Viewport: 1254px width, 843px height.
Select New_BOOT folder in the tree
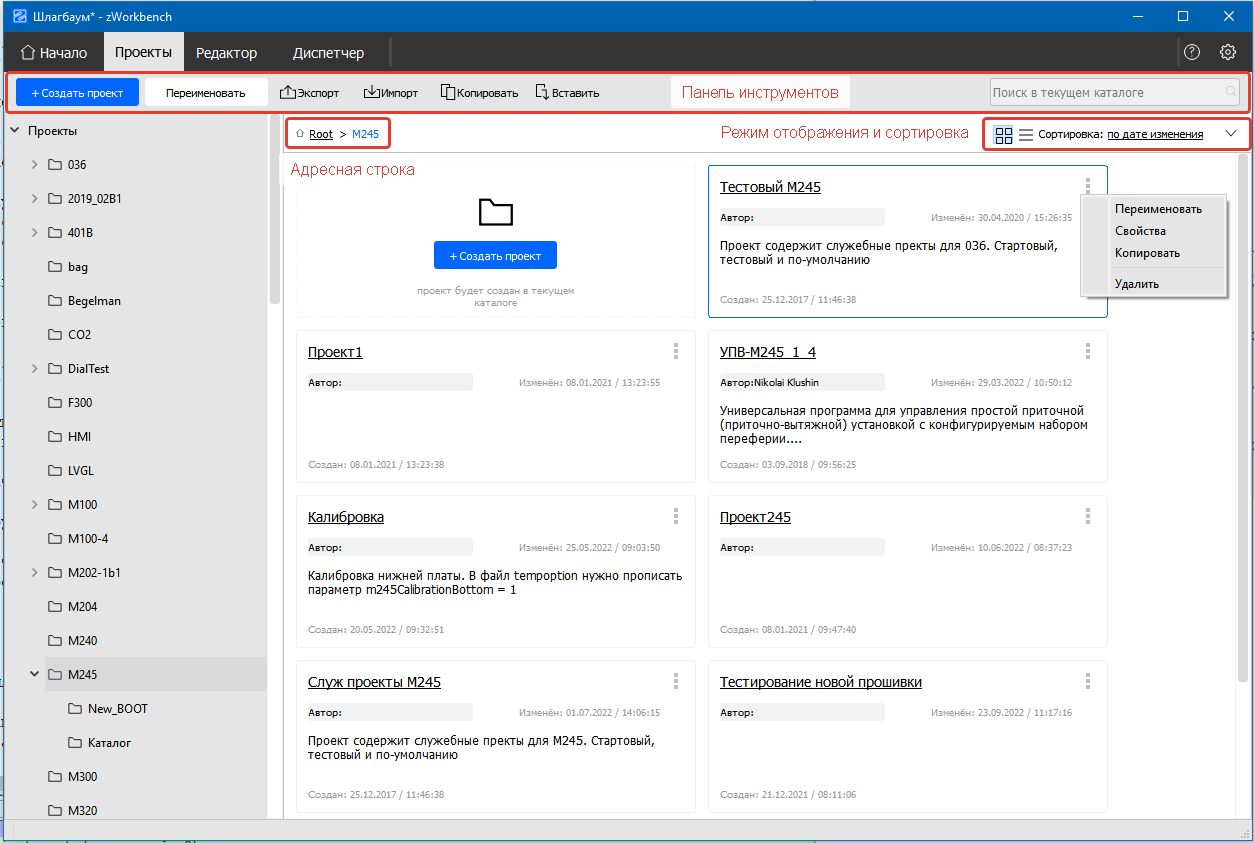point(117,709)
